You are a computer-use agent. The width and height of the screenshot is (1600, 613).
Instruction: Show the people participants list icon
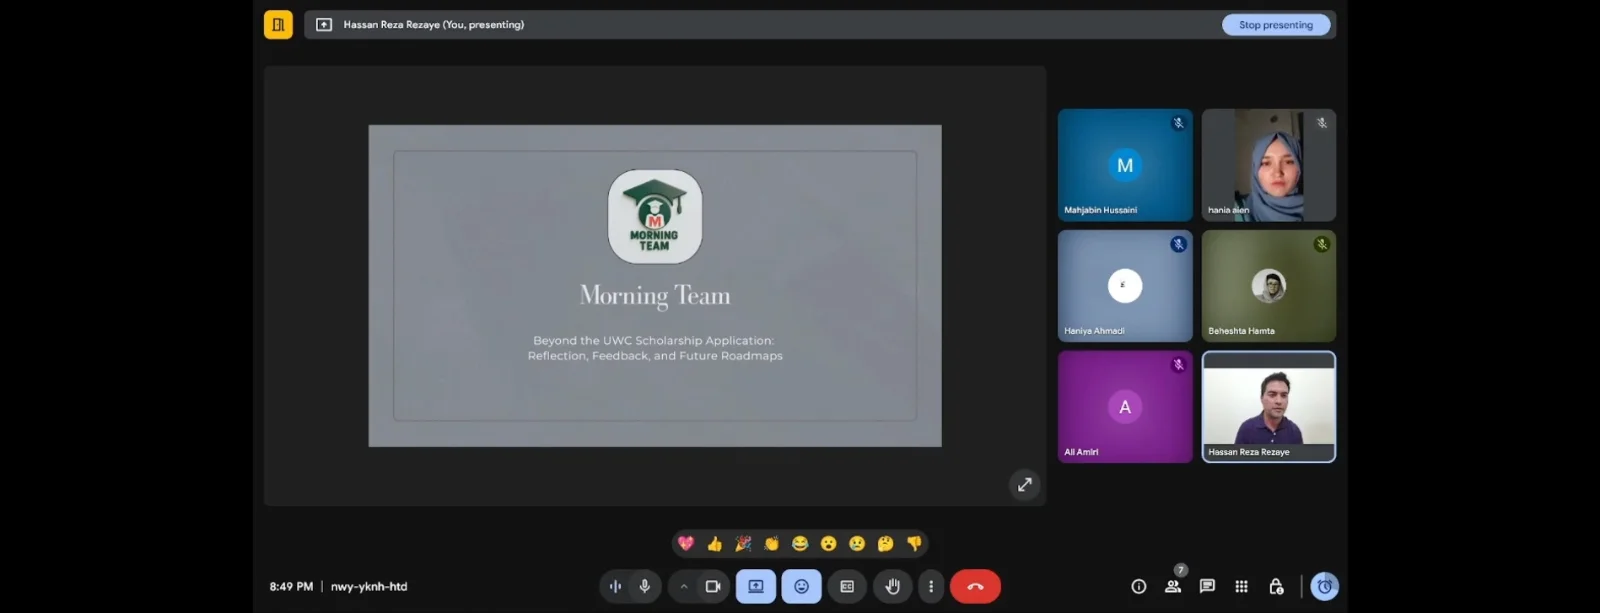coord(1173,587)
